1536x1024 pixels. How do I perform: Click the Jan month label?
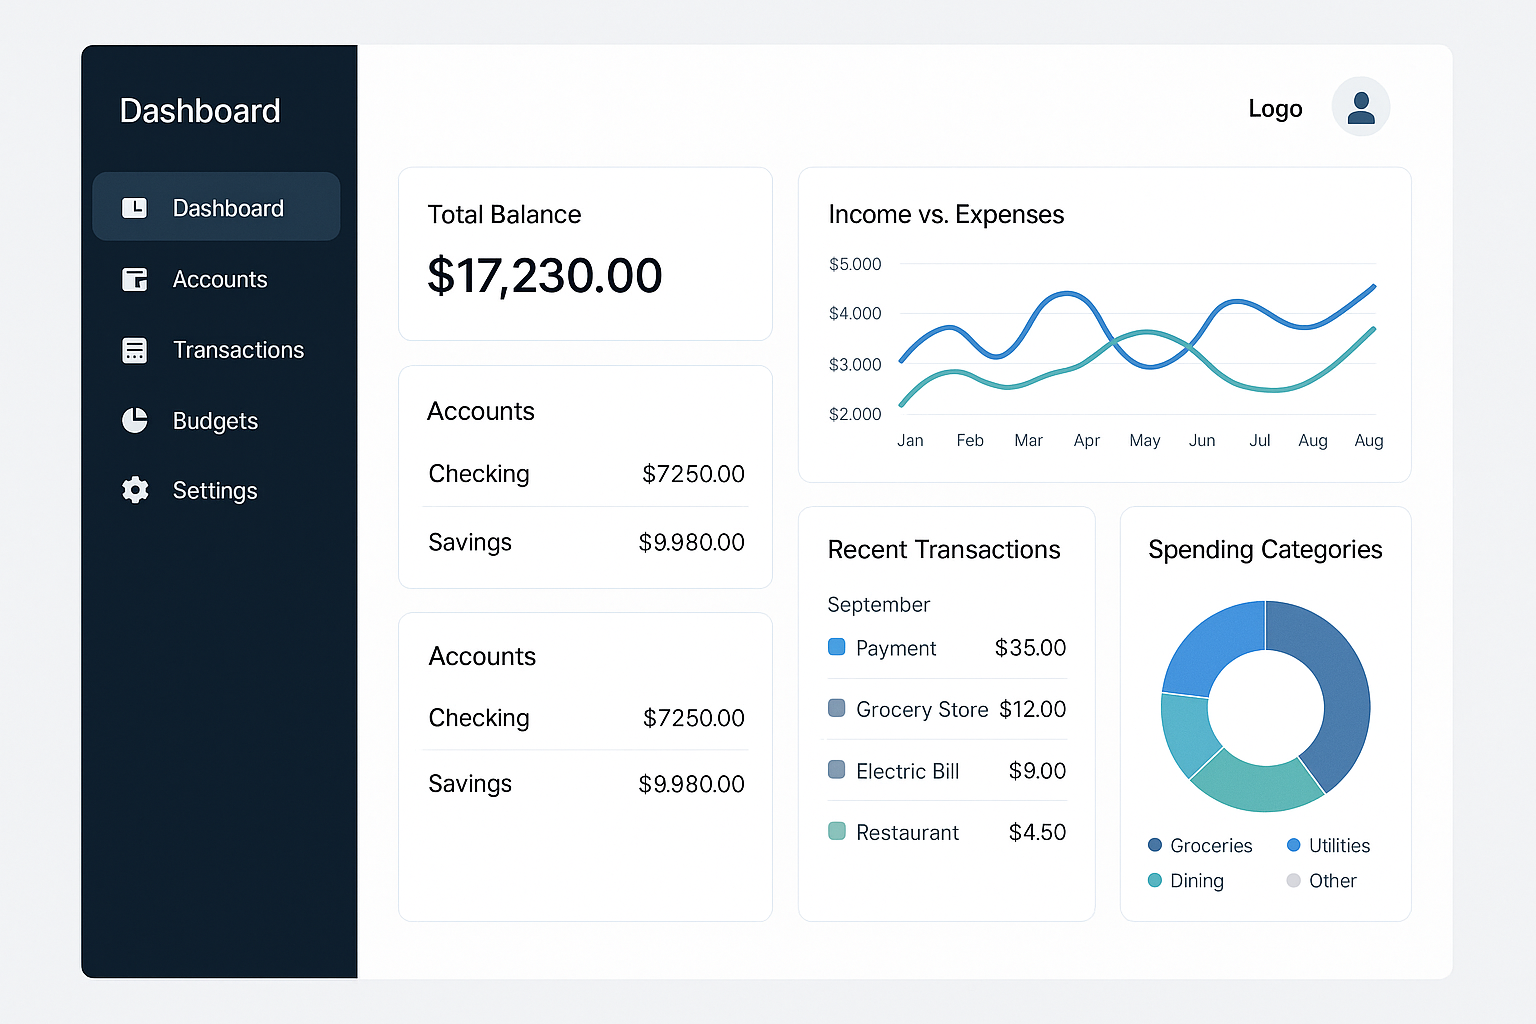910,440
